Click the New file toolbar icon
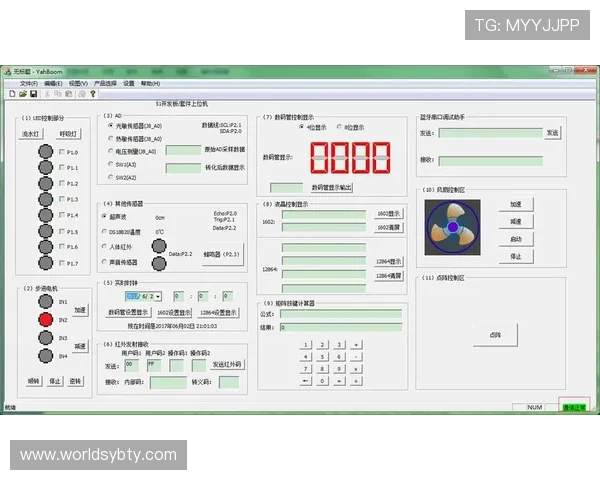The image size is (600, 480). 11,94
